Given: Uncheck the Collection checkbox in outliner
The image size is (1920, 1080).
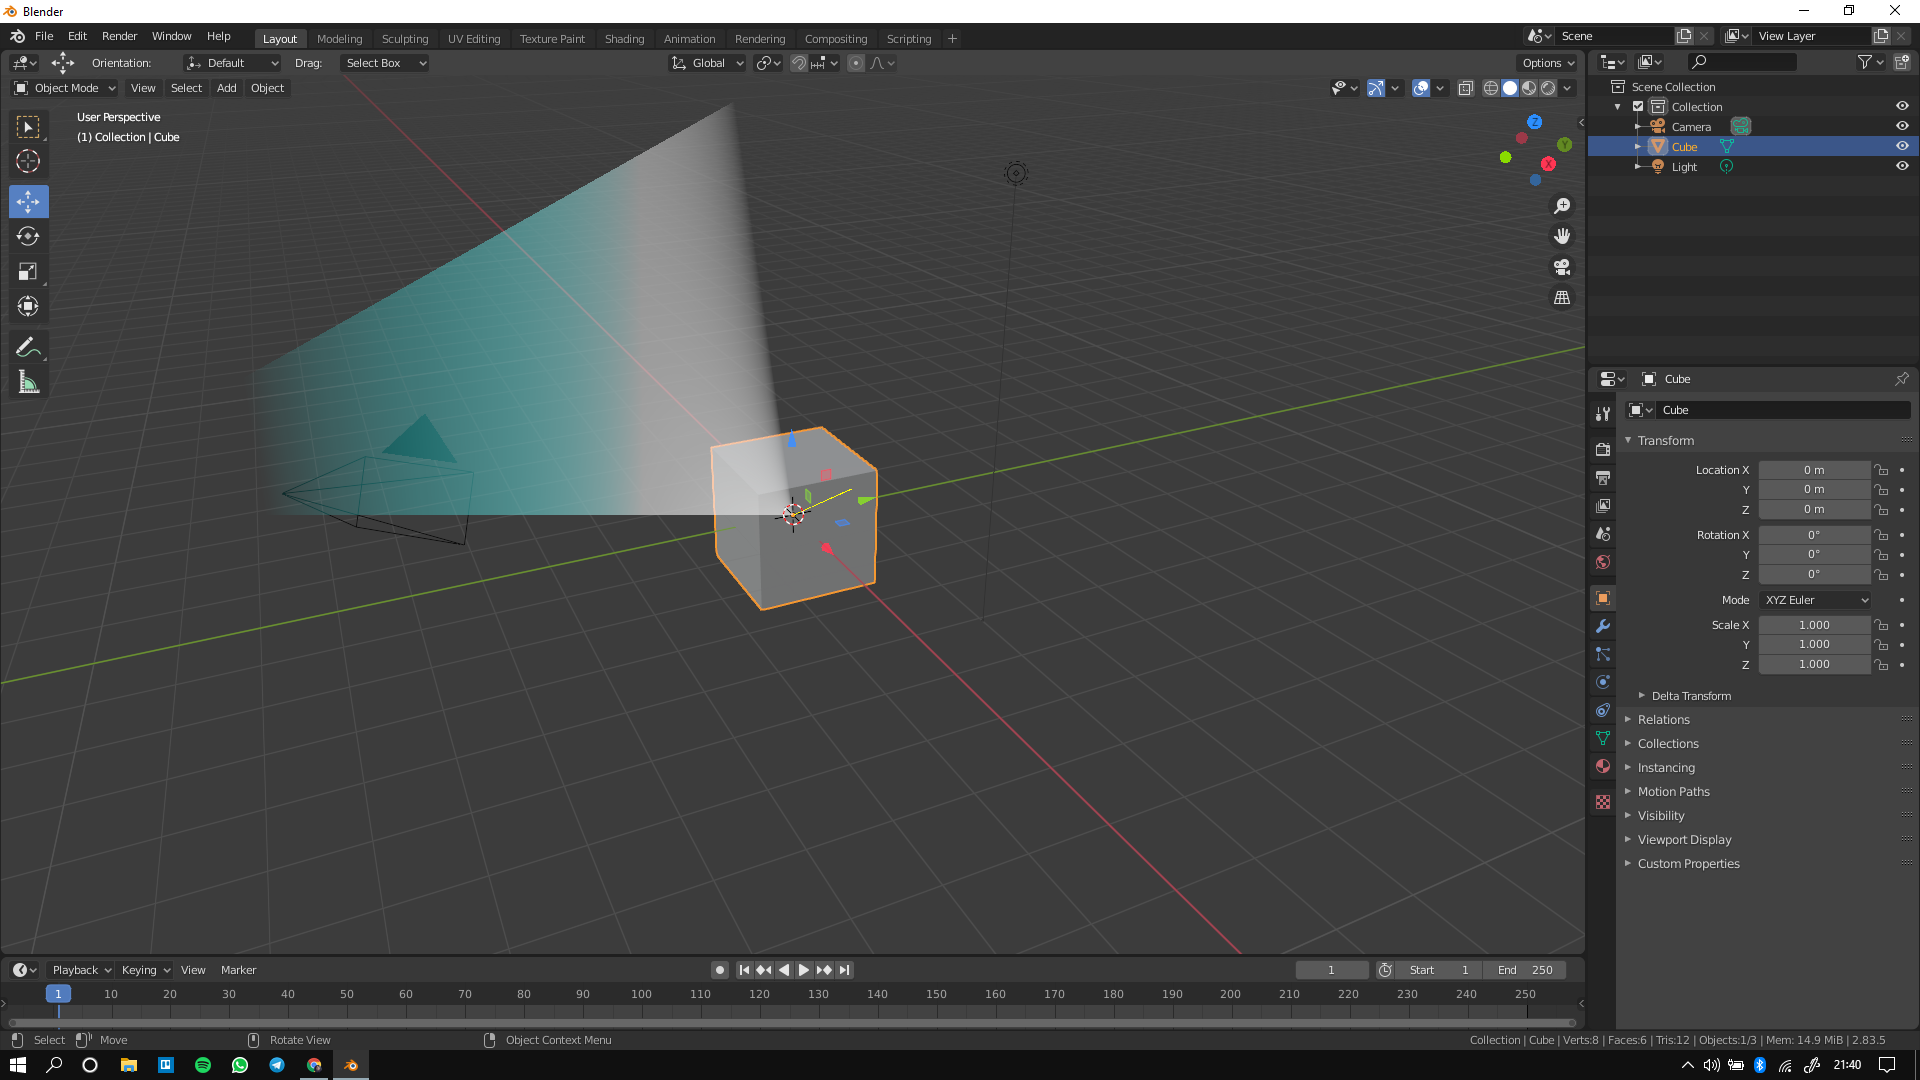Looking at the screenshot, I should (1638, 106).
